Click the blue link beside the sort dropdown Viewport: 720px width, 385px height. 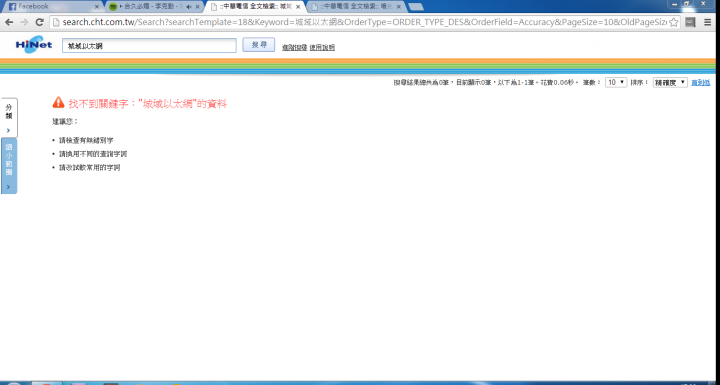(x=701, y=83)
